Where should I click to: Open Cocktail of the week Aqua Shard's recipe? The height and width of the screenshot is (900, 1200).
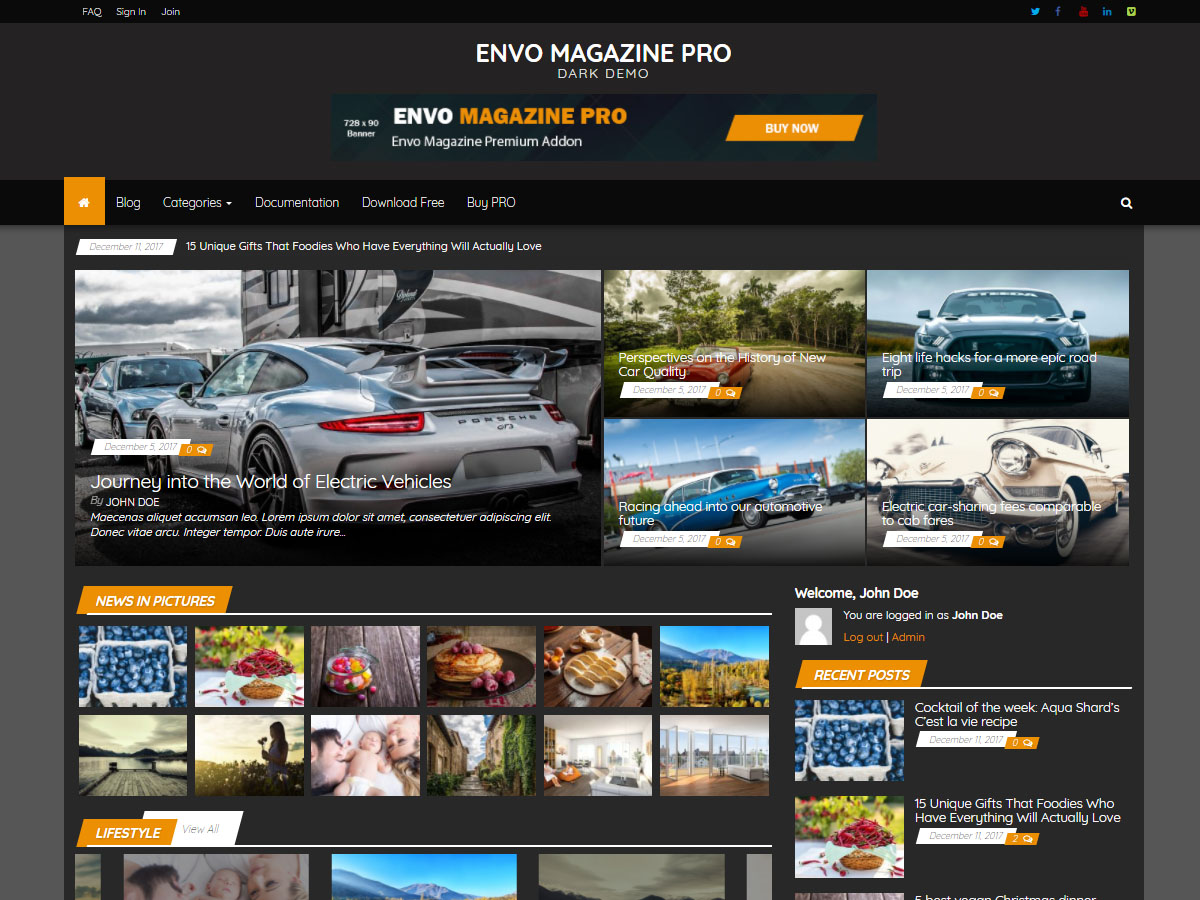point(1017,714)
